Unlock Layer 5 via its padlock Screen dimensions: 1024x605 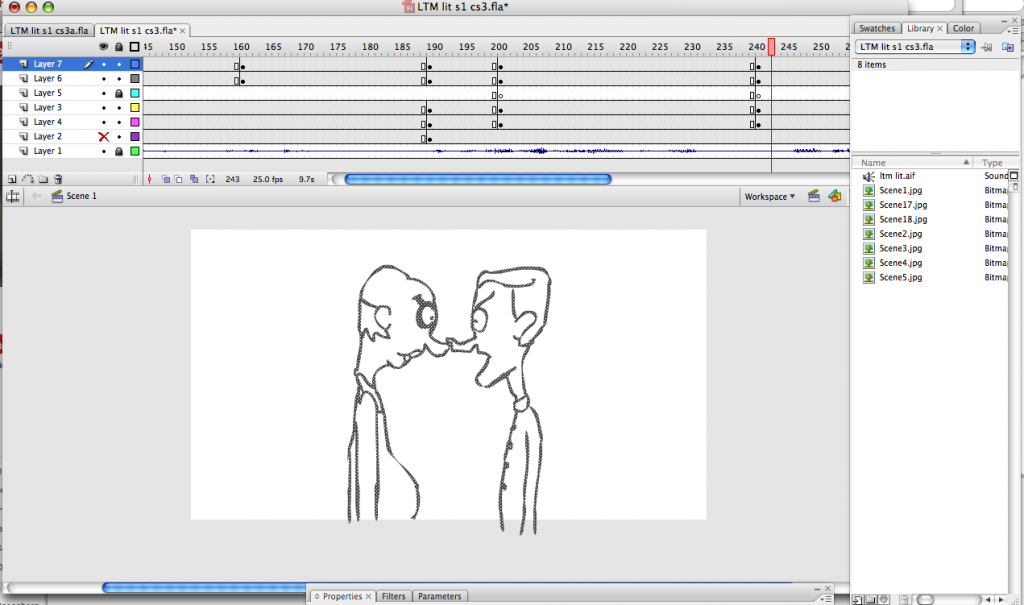point(119,93)
